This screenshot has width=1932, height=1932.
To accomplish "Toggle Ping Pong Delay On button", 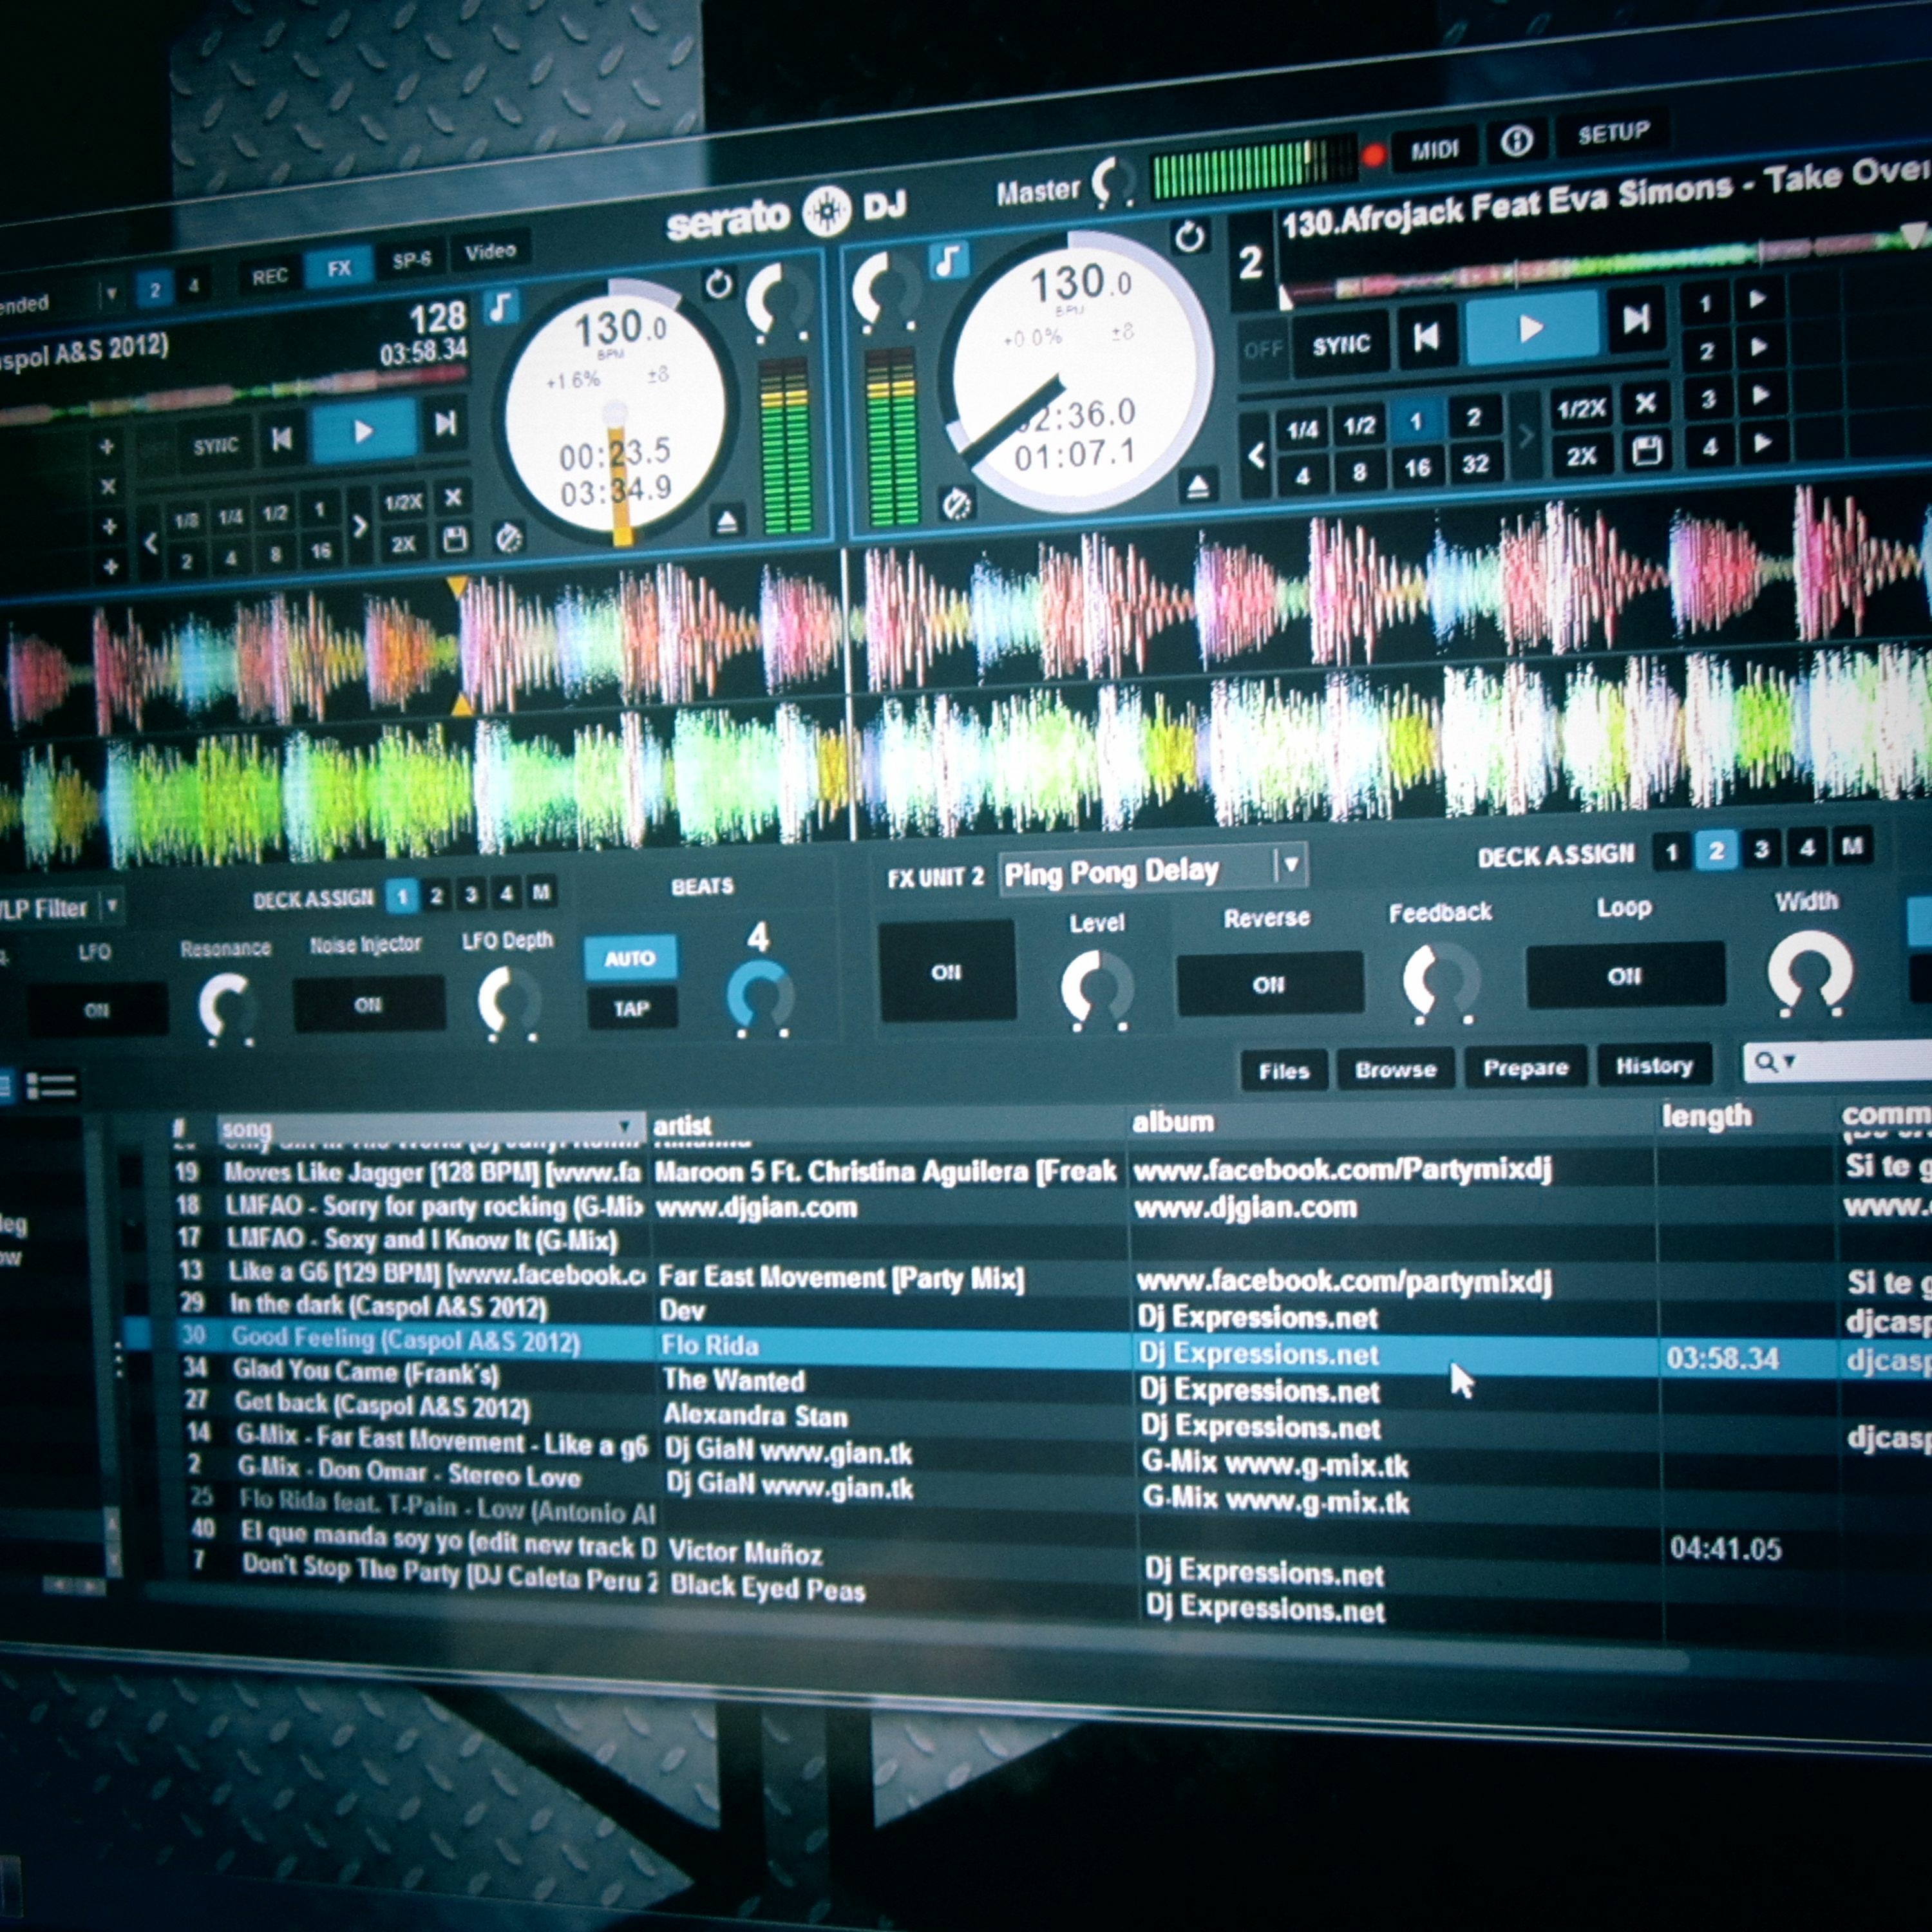I will point(946,971).
